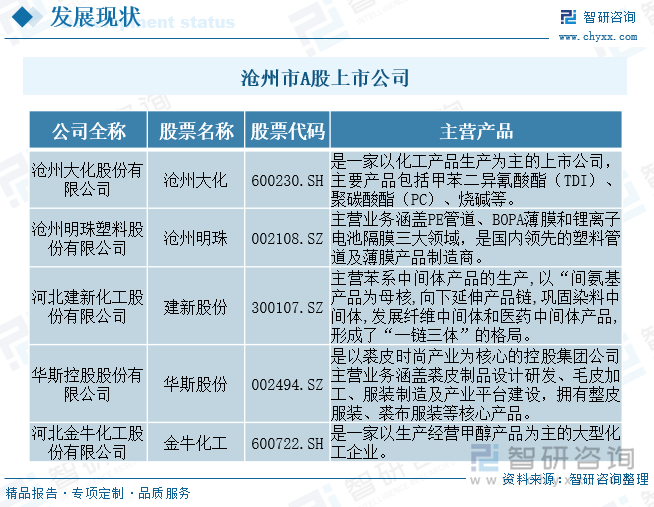The height and width of the screenshot is (507, 654).
Task: Select cell 河北金牛化工股份有限公司
Action: [x=88, y=442]
